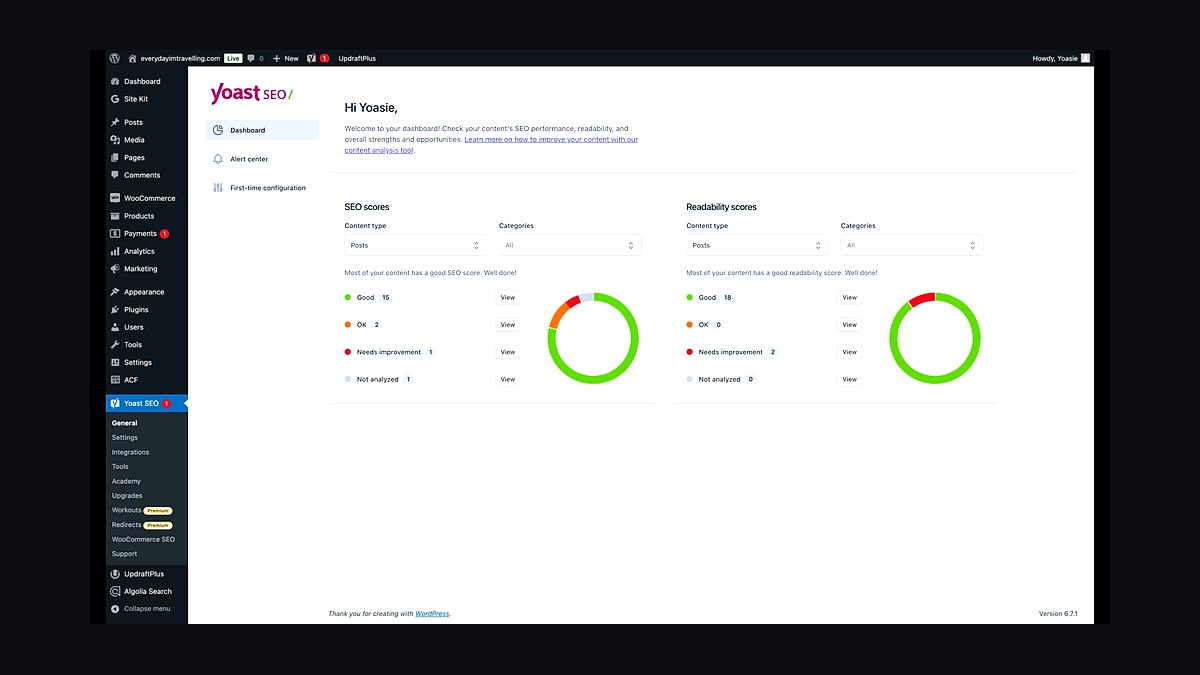Viewport: 1200px width, 675px height.
Task: Click the plus New button in admin bar
Action: pos(286,58)
